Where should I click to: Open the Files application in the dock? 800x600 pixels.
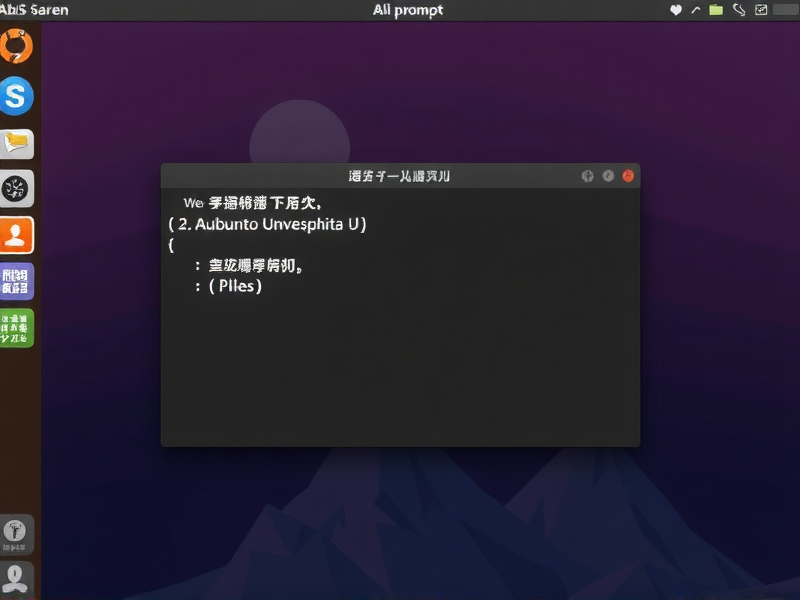pyautogui.click(x=17, y=144)
